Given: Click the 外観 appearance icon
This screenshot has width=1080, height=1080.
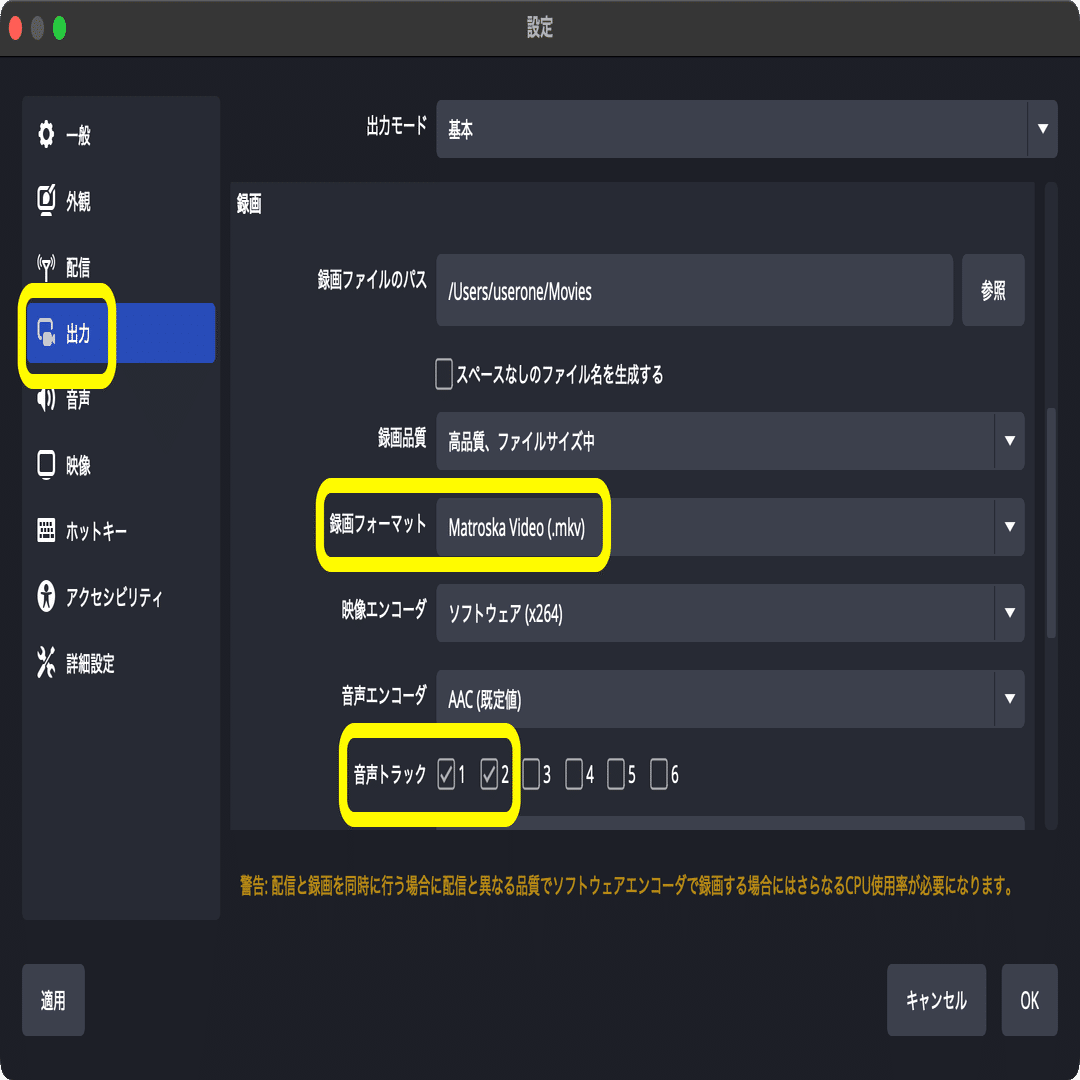Looking at the screenshot, I should pyautogui.click(x=46, y=200).
